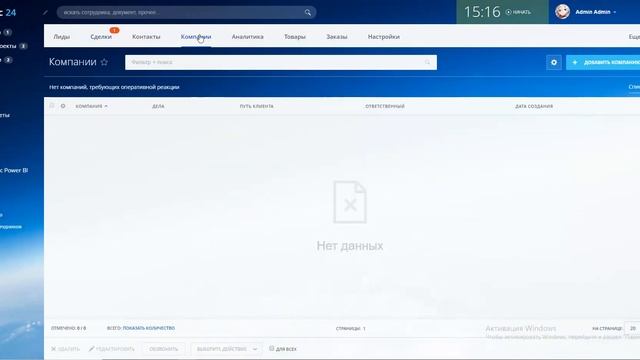The image size is (640, 360).
Task: Click the Ответственный column header
Action: coord(385,106)
